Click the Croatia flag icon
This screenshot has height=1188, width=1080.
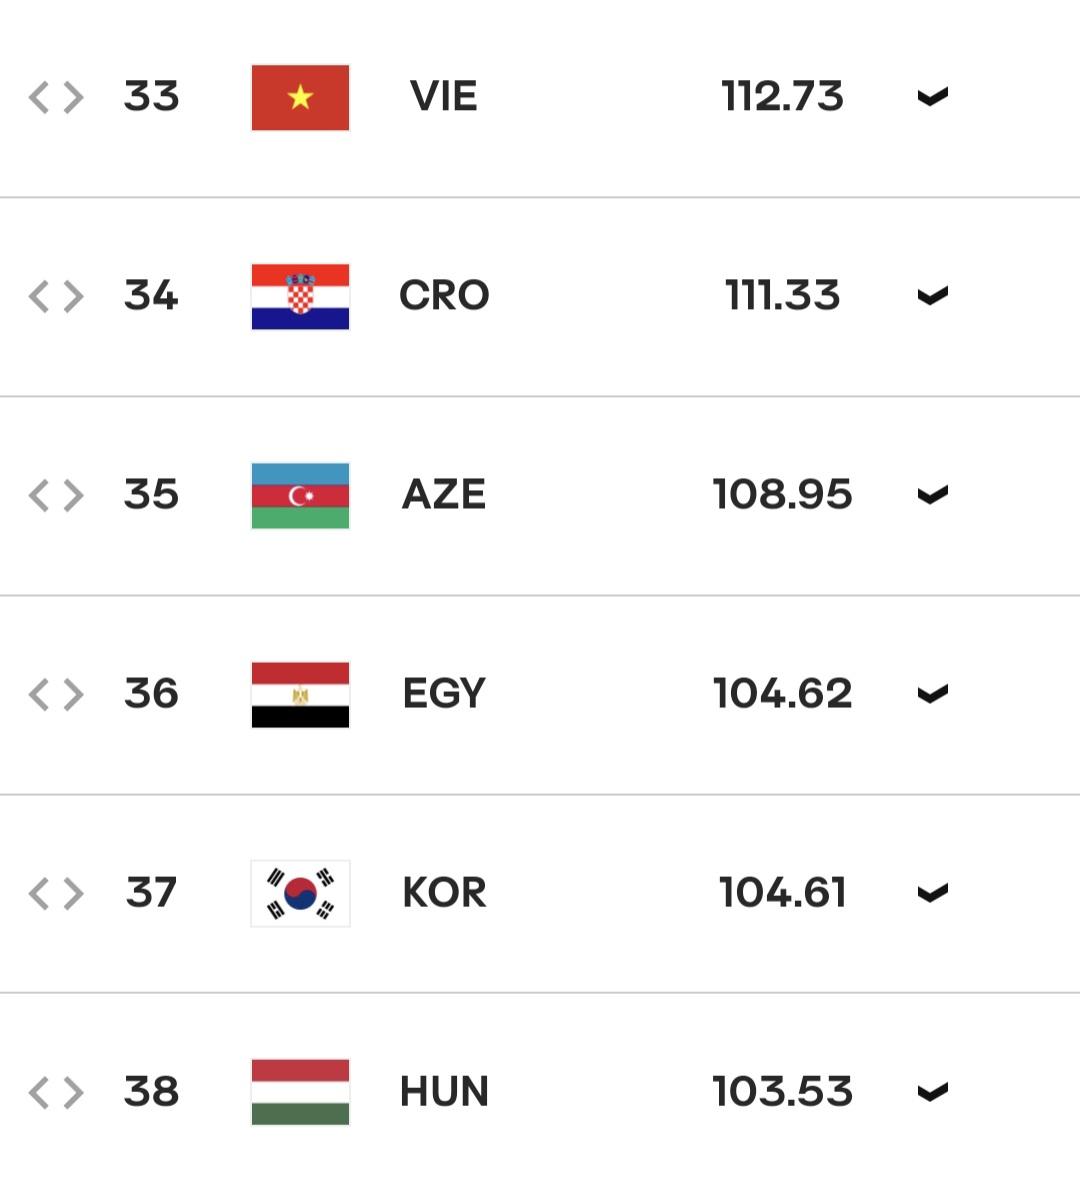[300, 296]
